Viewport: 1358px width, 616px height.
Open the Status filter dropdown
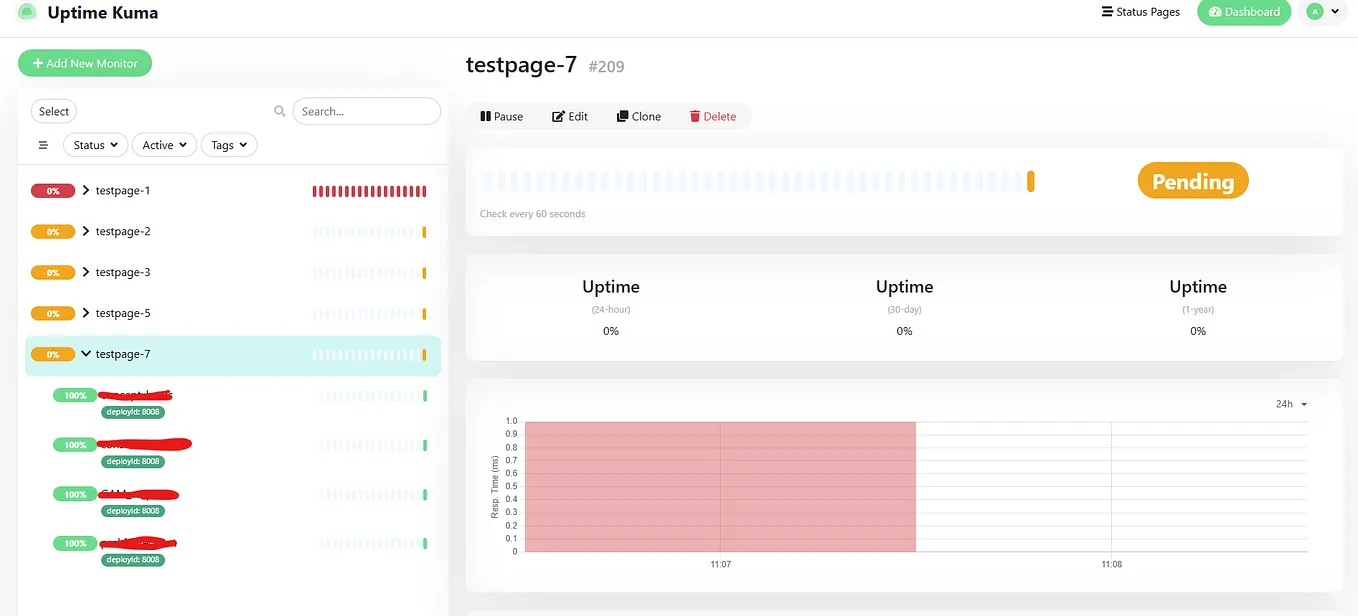pyautogui.click(x=94, y=145)
